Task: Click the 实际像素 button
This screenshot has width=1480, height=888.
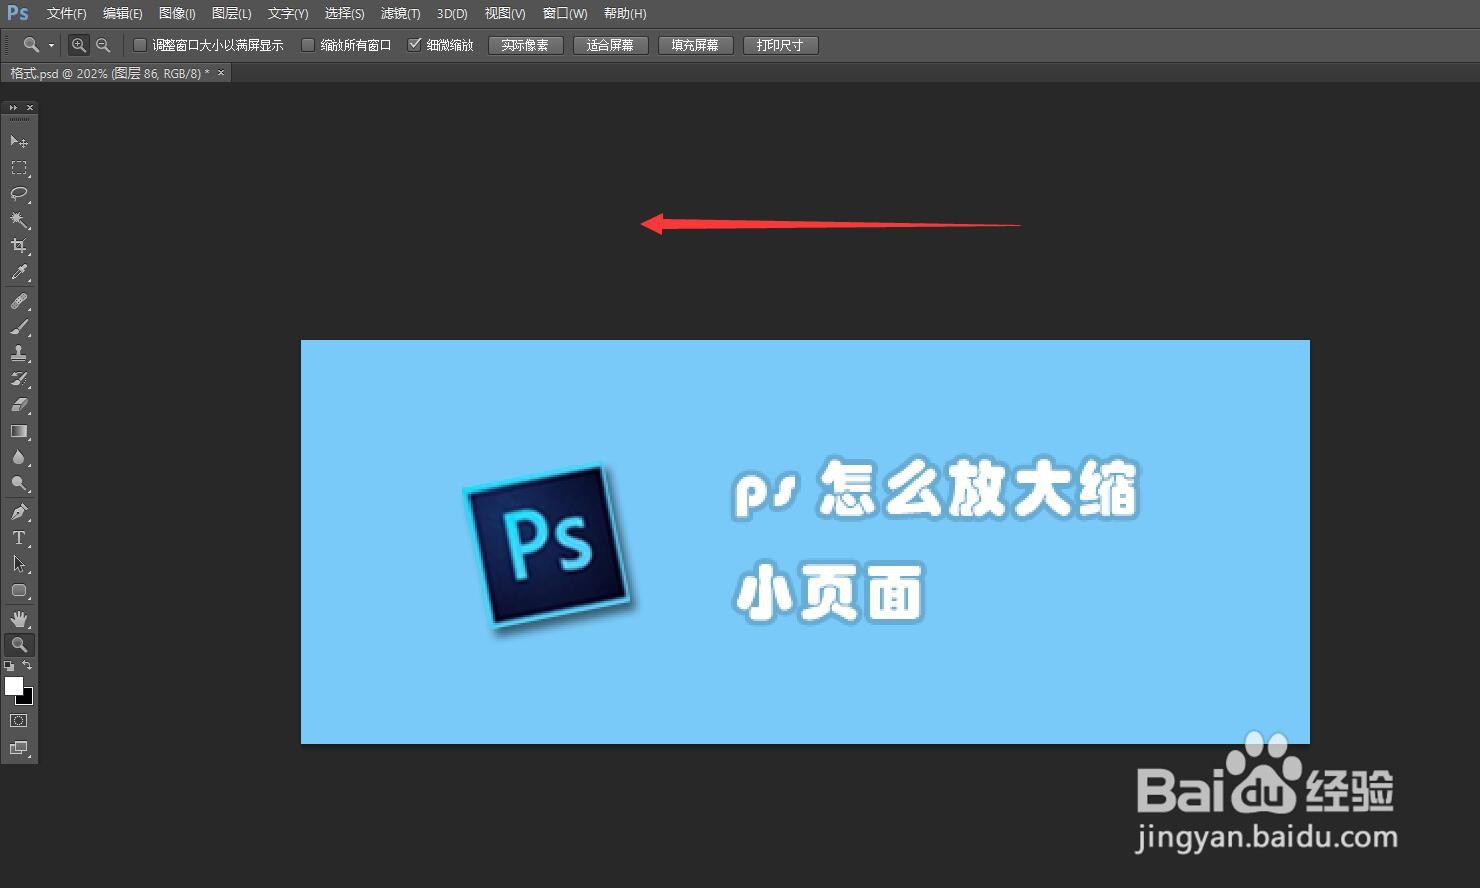Action: tap(525, 44)
